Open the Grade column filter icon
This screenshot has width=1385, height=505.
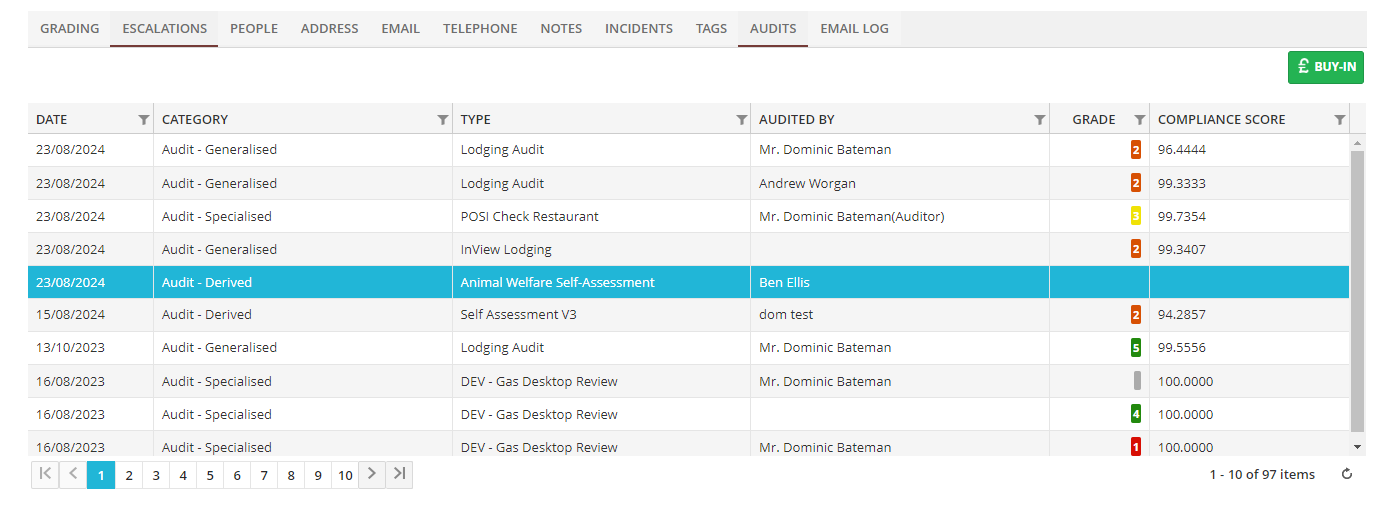[x=1139, y=120]
